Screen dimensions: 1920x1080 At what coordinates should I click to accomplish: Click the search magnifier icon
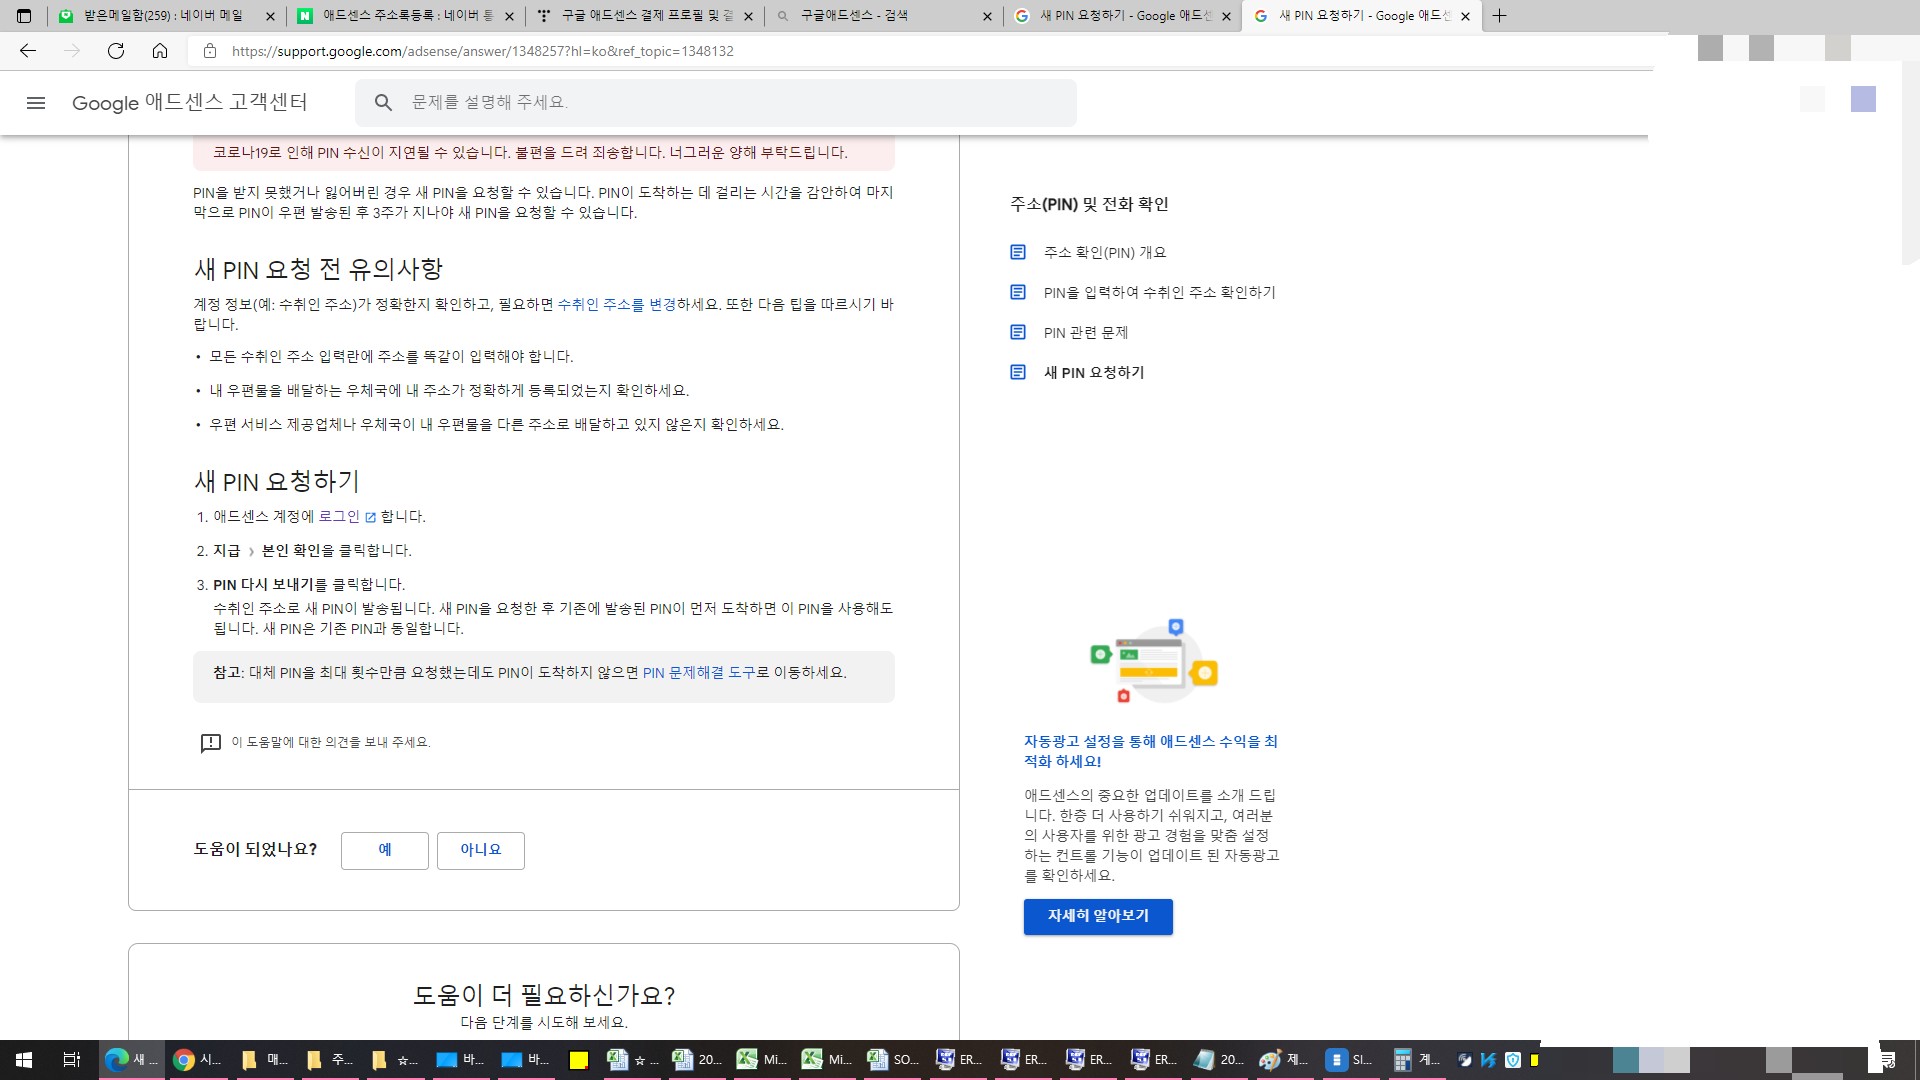point(383,103)
